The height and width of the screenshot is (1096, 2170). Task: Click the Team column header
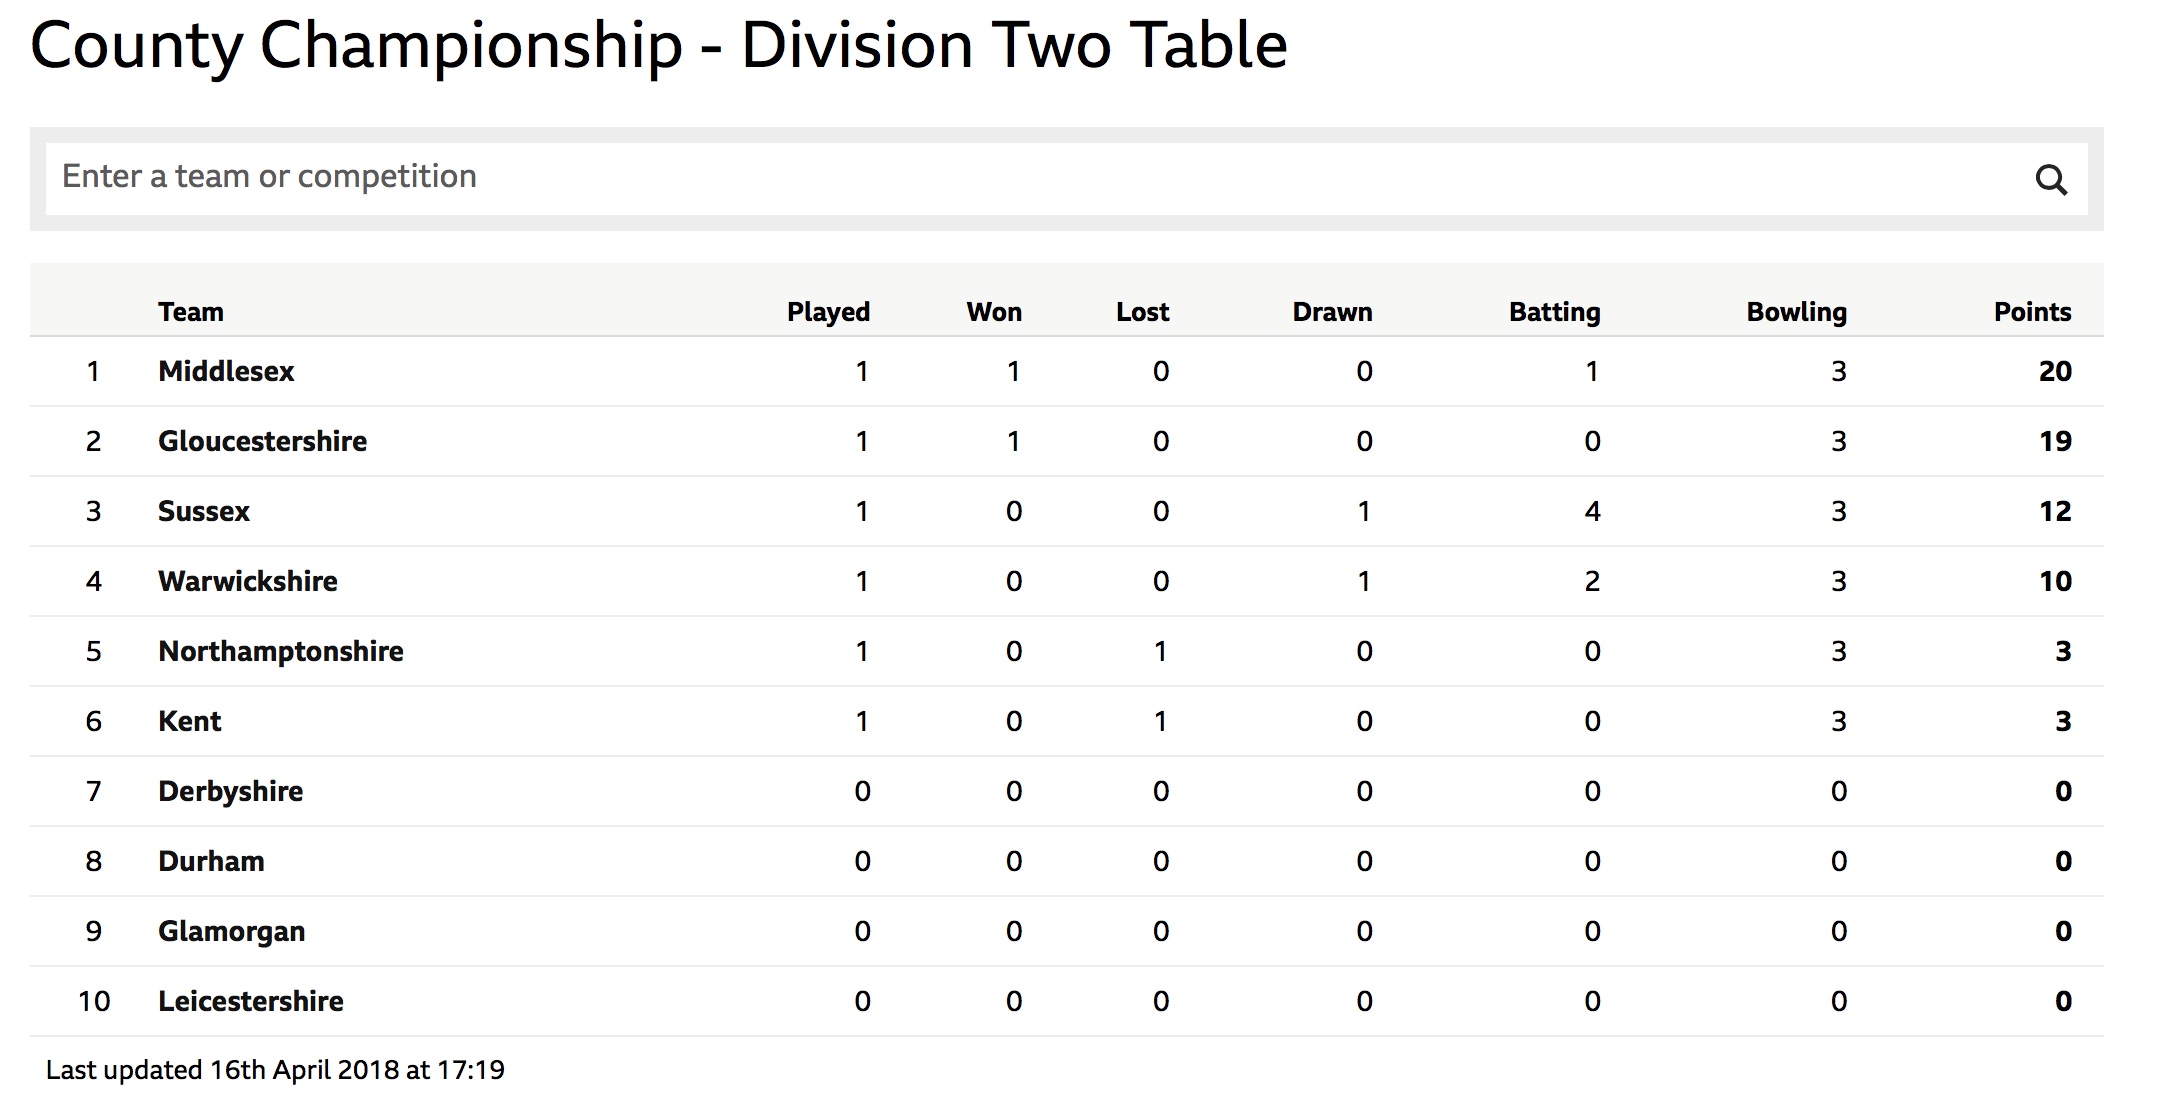pyautogui.click(x=191, y=312)
